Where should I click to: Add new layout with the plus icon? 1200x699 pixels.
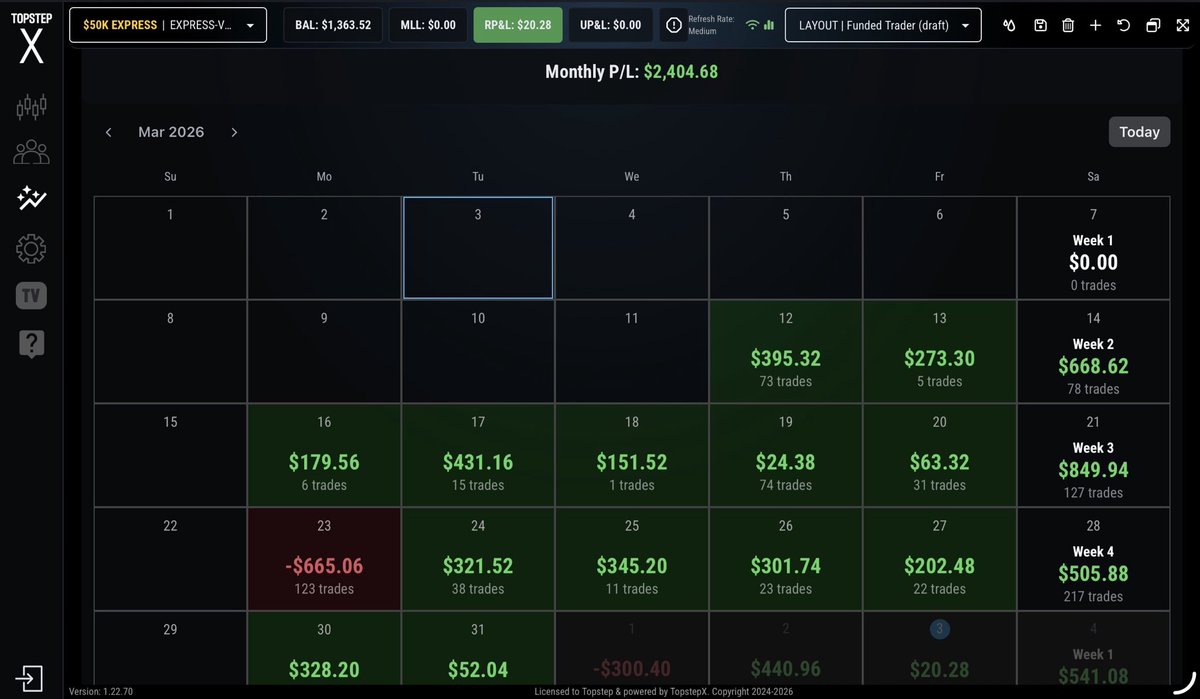click(x=1096, y=25)
